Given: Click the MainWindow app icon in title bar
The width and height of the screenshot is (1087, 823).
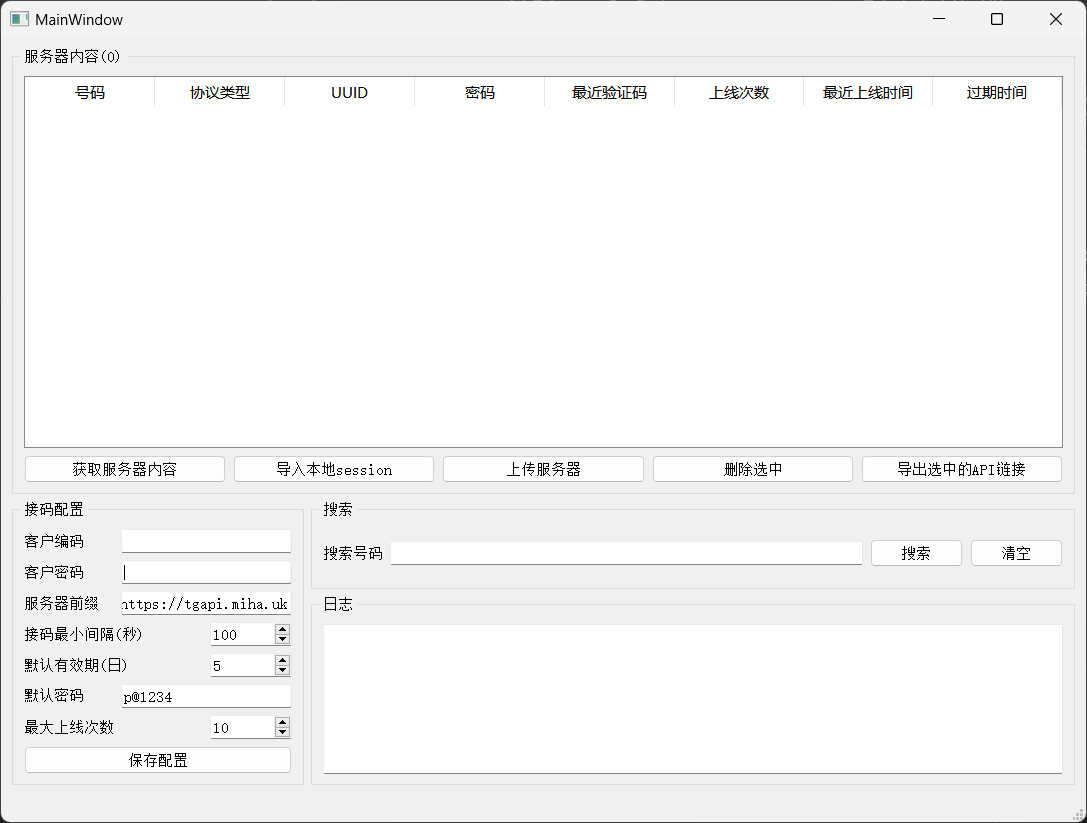Looking at the screenshot, I should tap(19, 19).
